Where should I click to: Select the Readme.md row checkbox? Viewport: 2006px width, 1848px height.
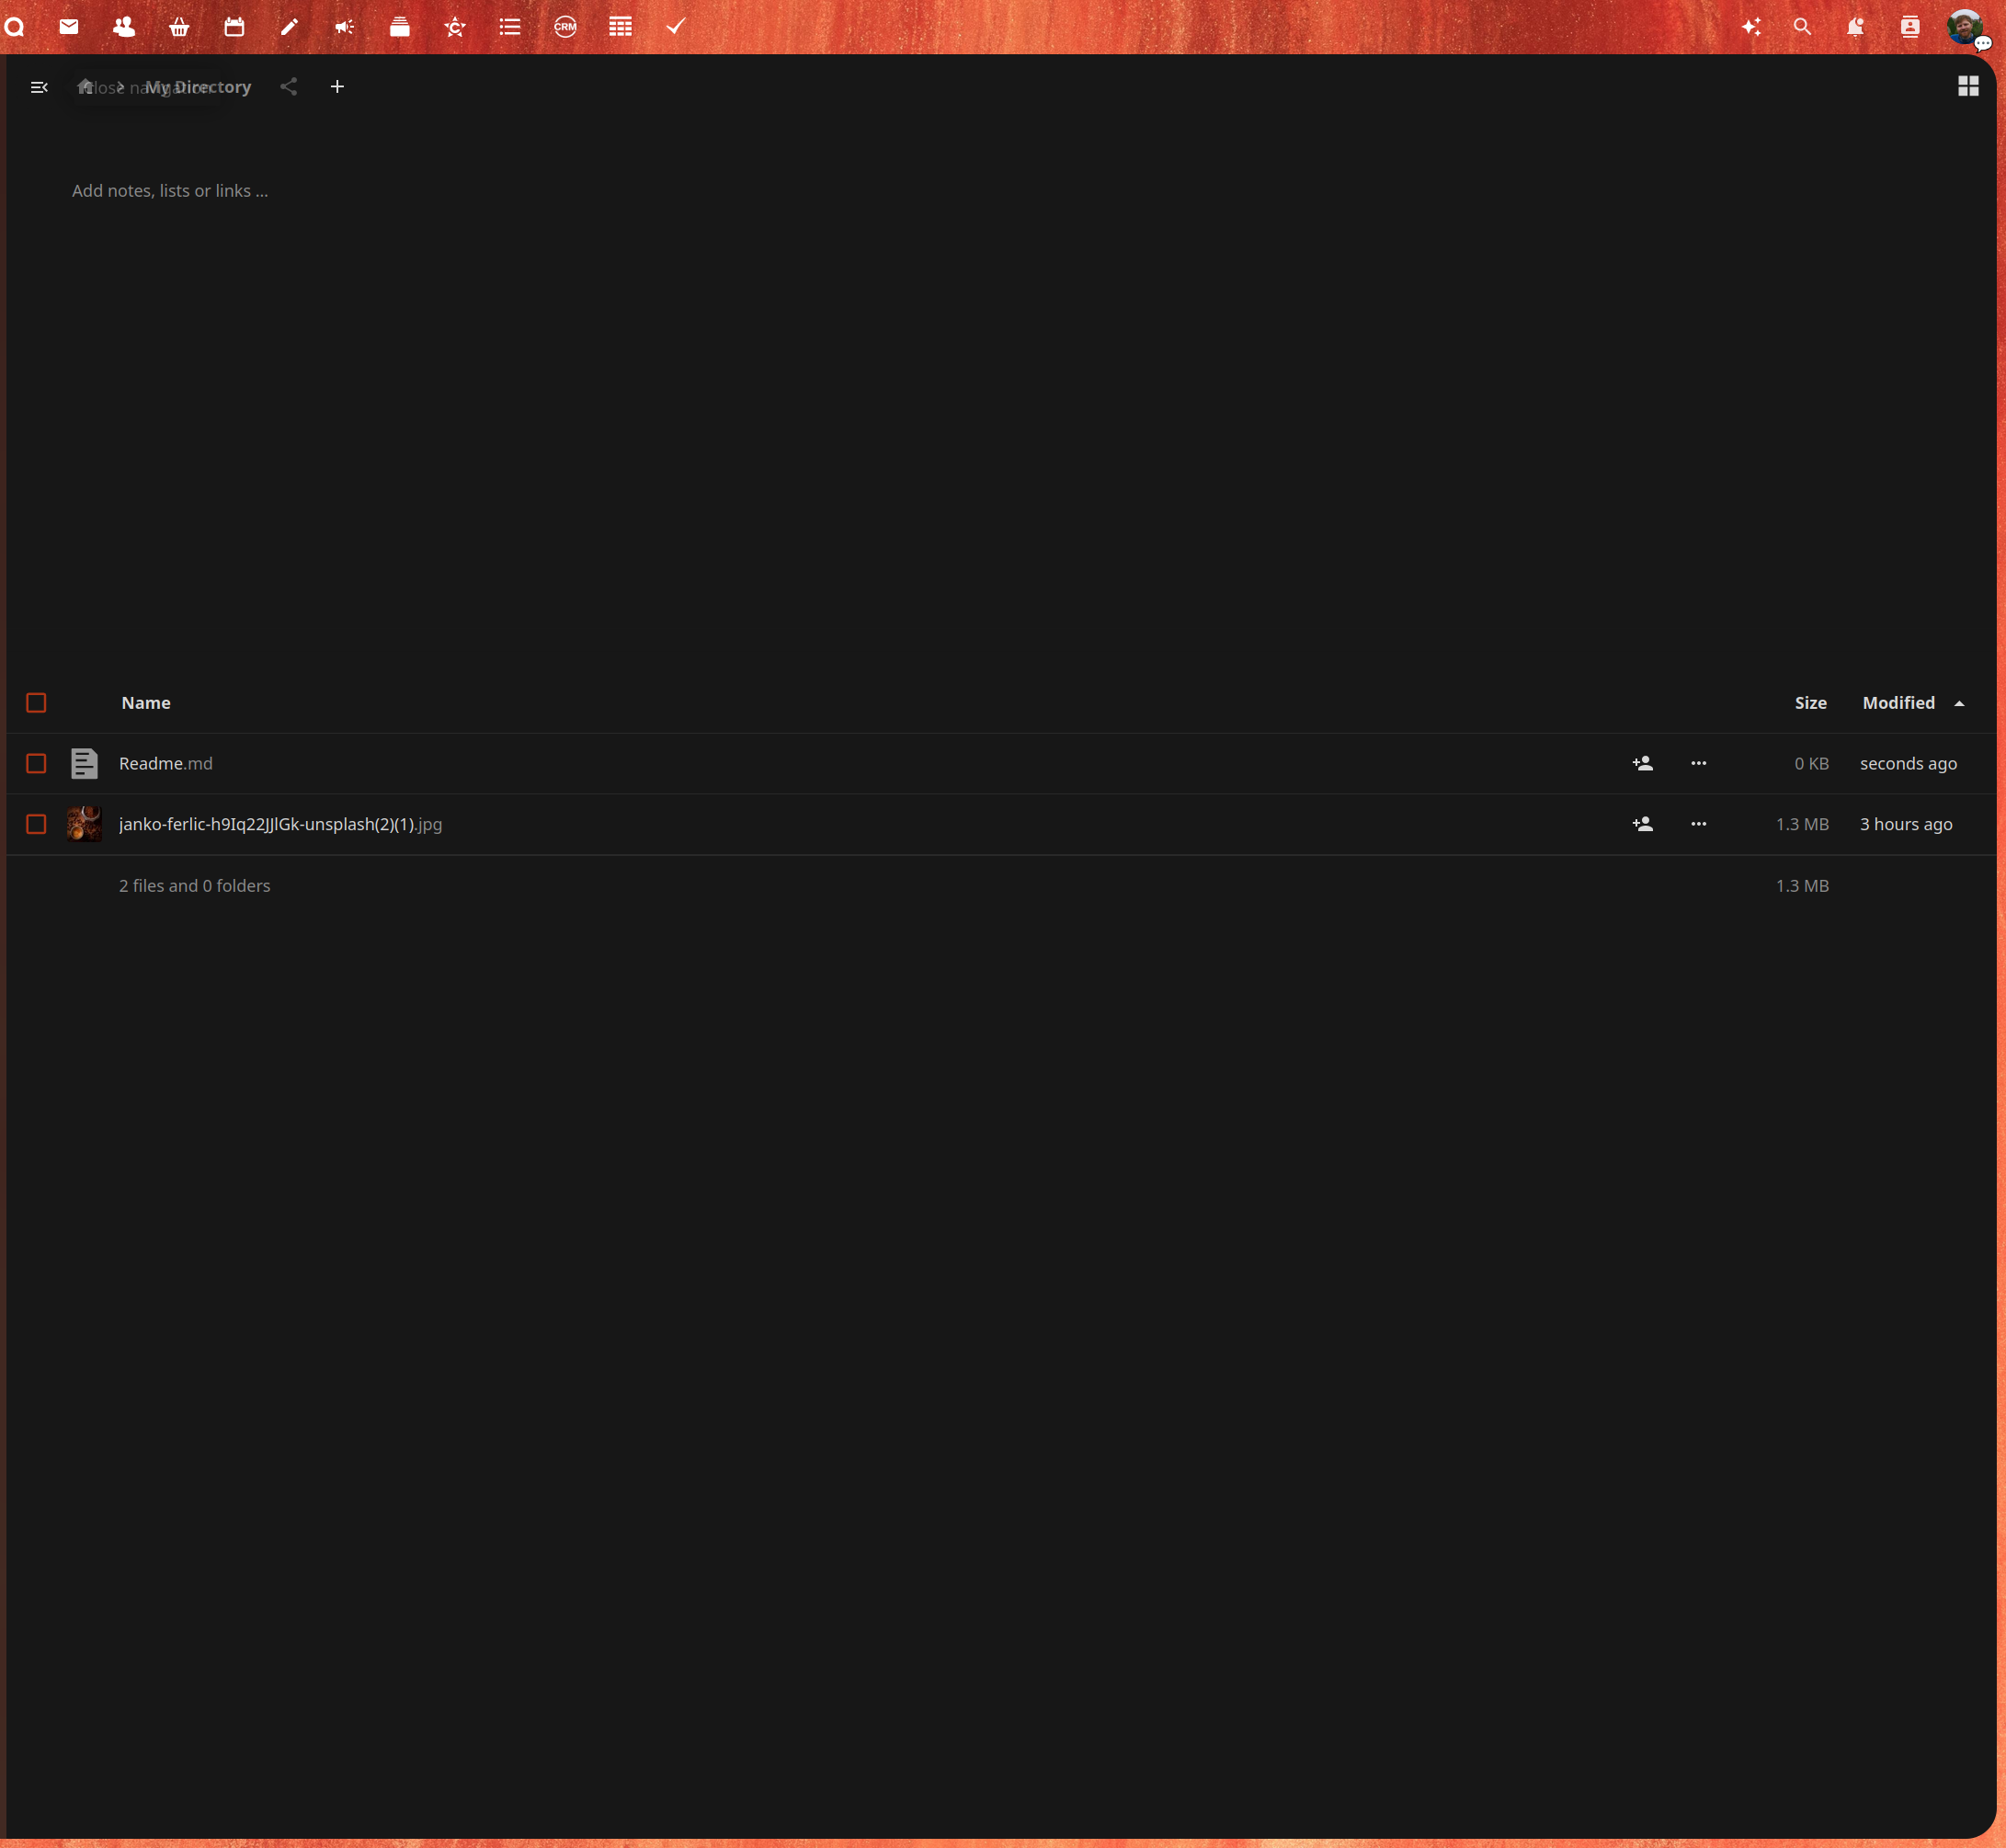click(x=37, y=763)
